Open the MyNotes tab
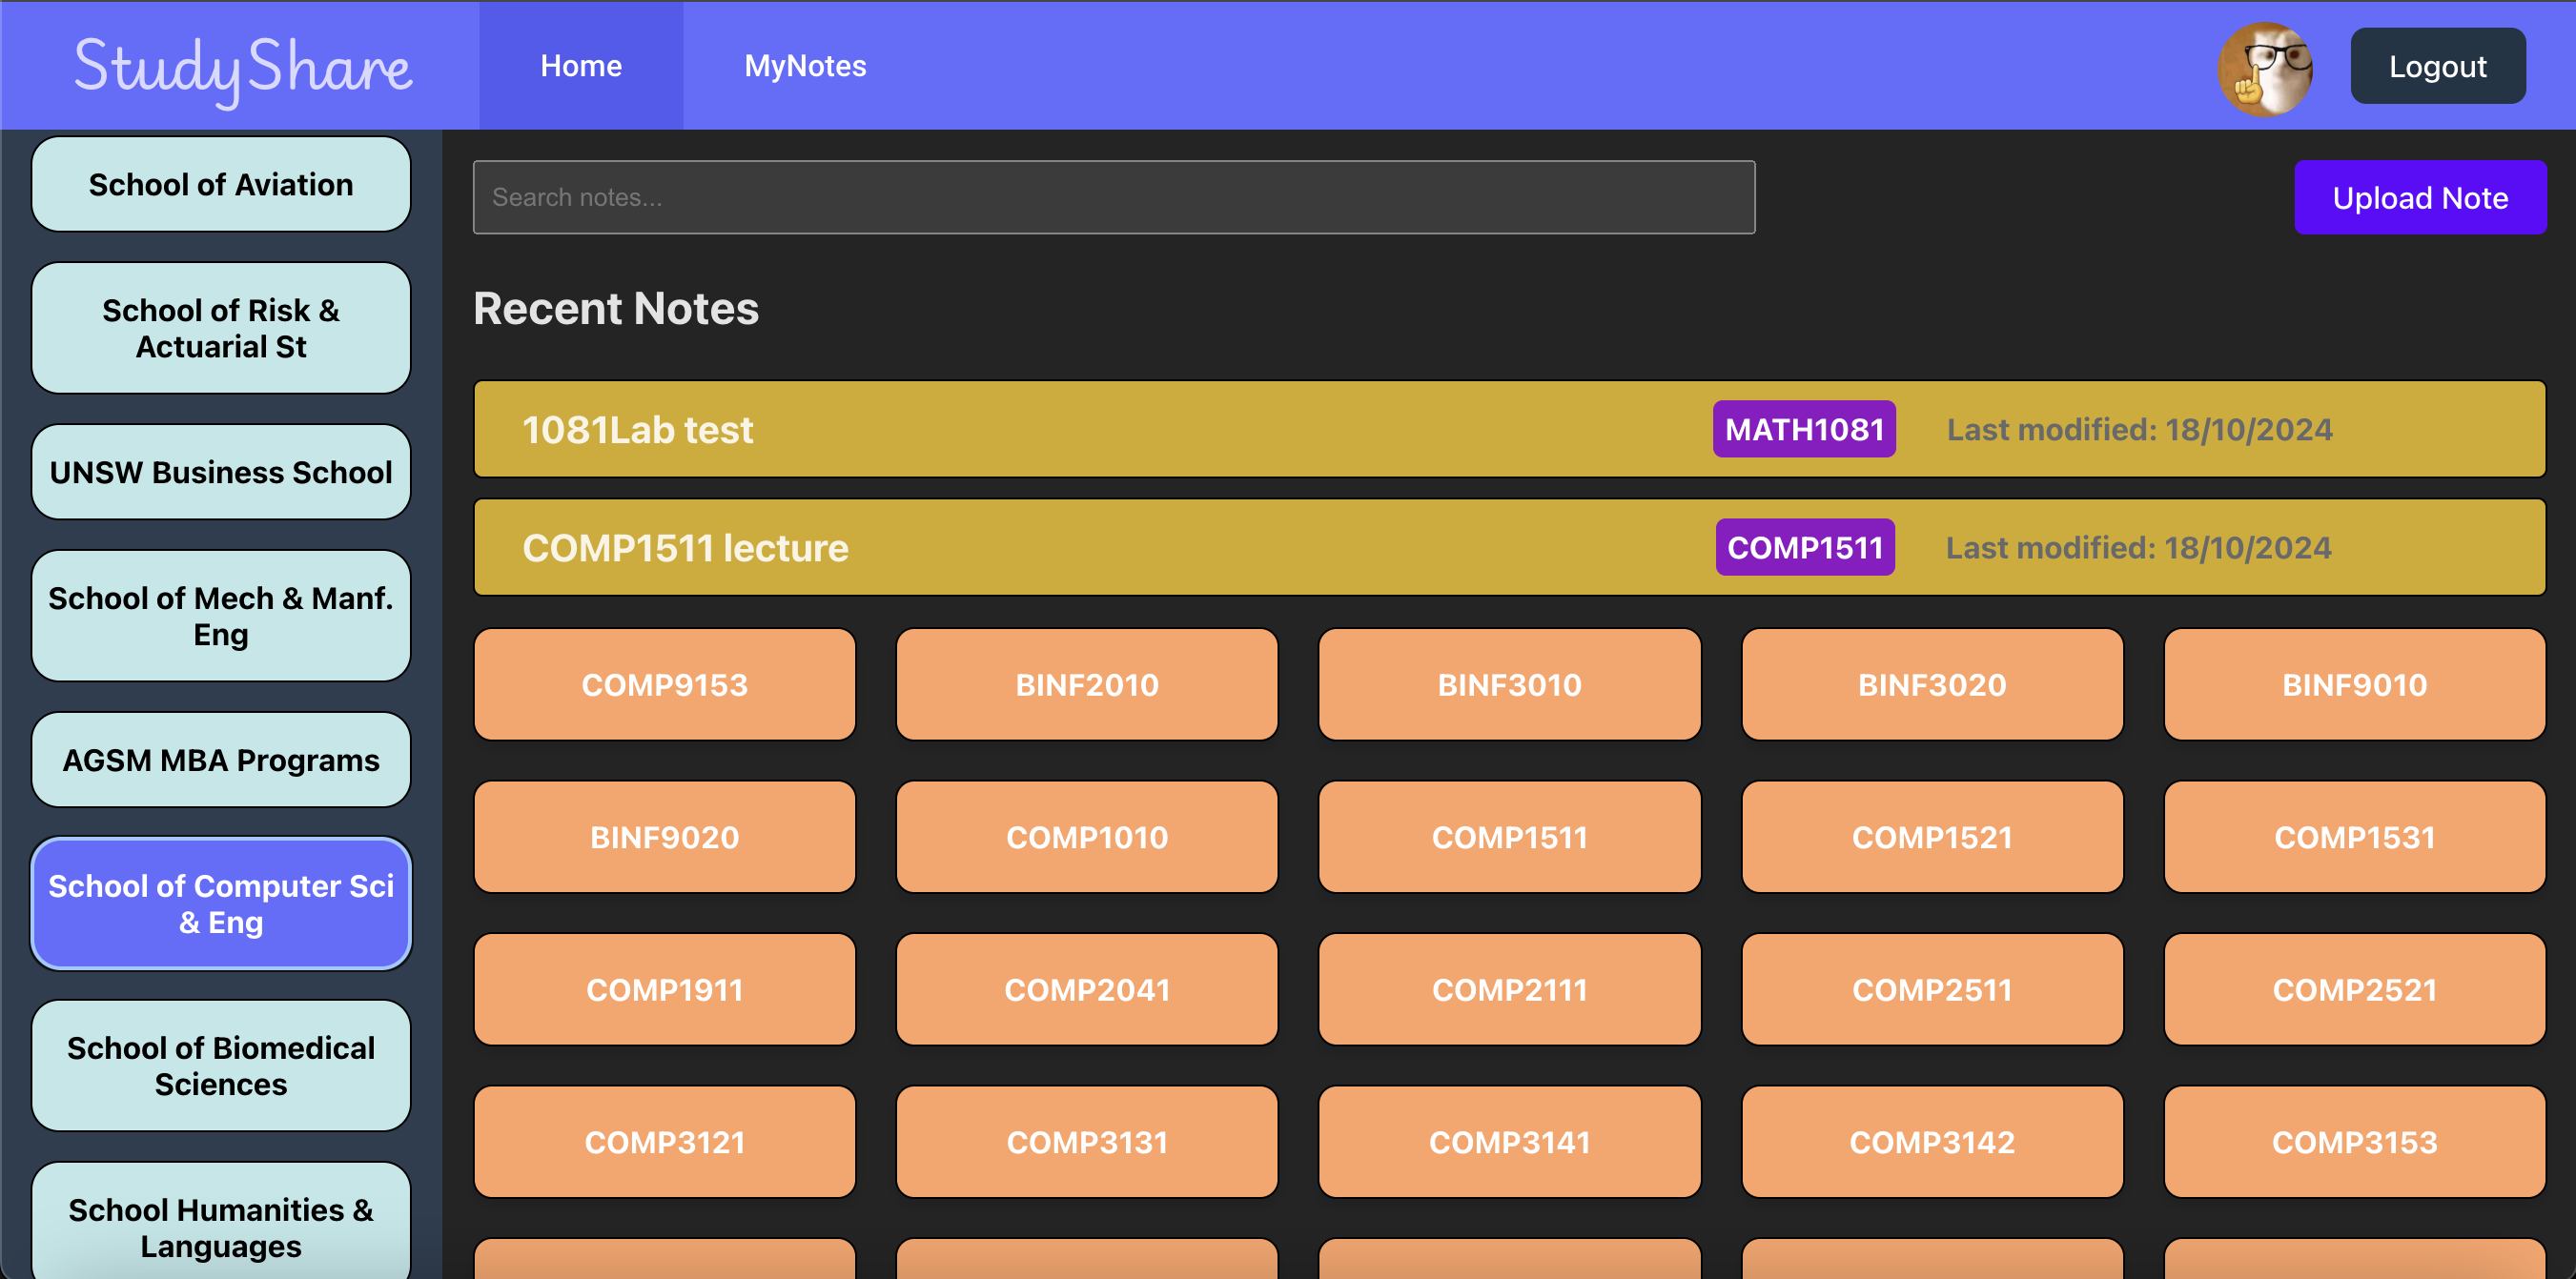The width and height of the screenshot is (2576, 1279). [805, 66]
